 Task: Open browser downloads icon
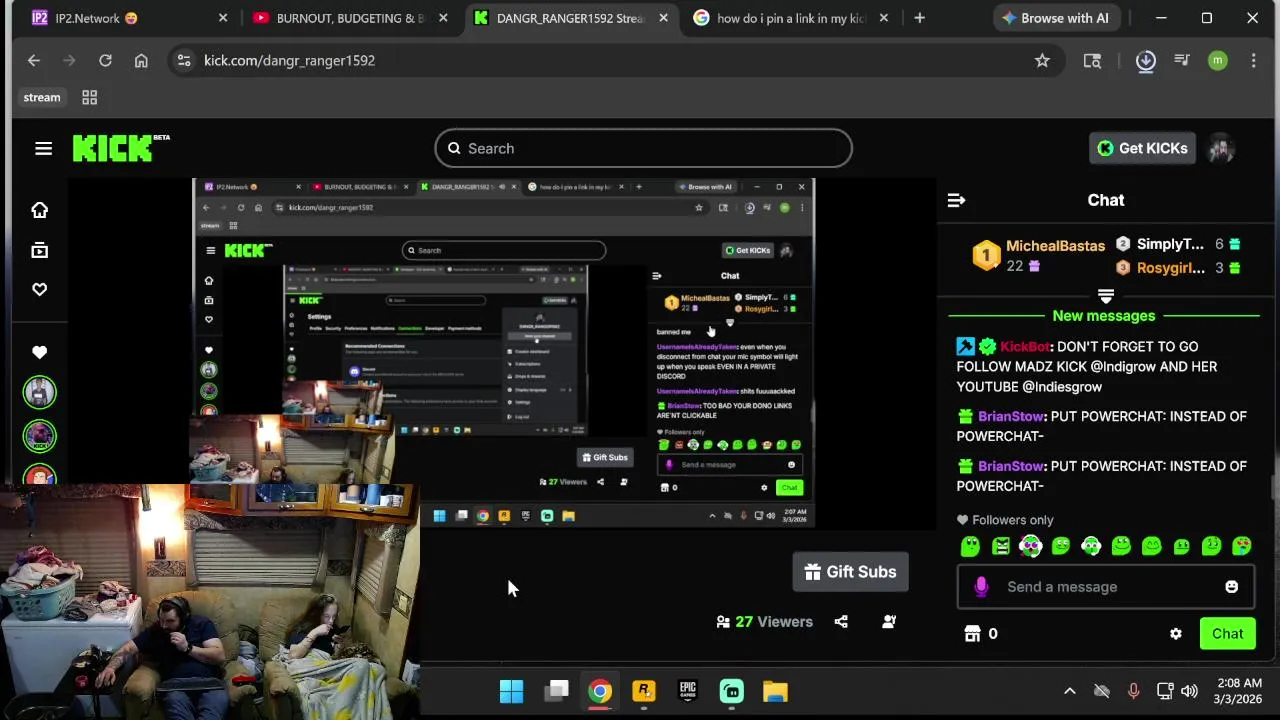tap(1146, 61)
